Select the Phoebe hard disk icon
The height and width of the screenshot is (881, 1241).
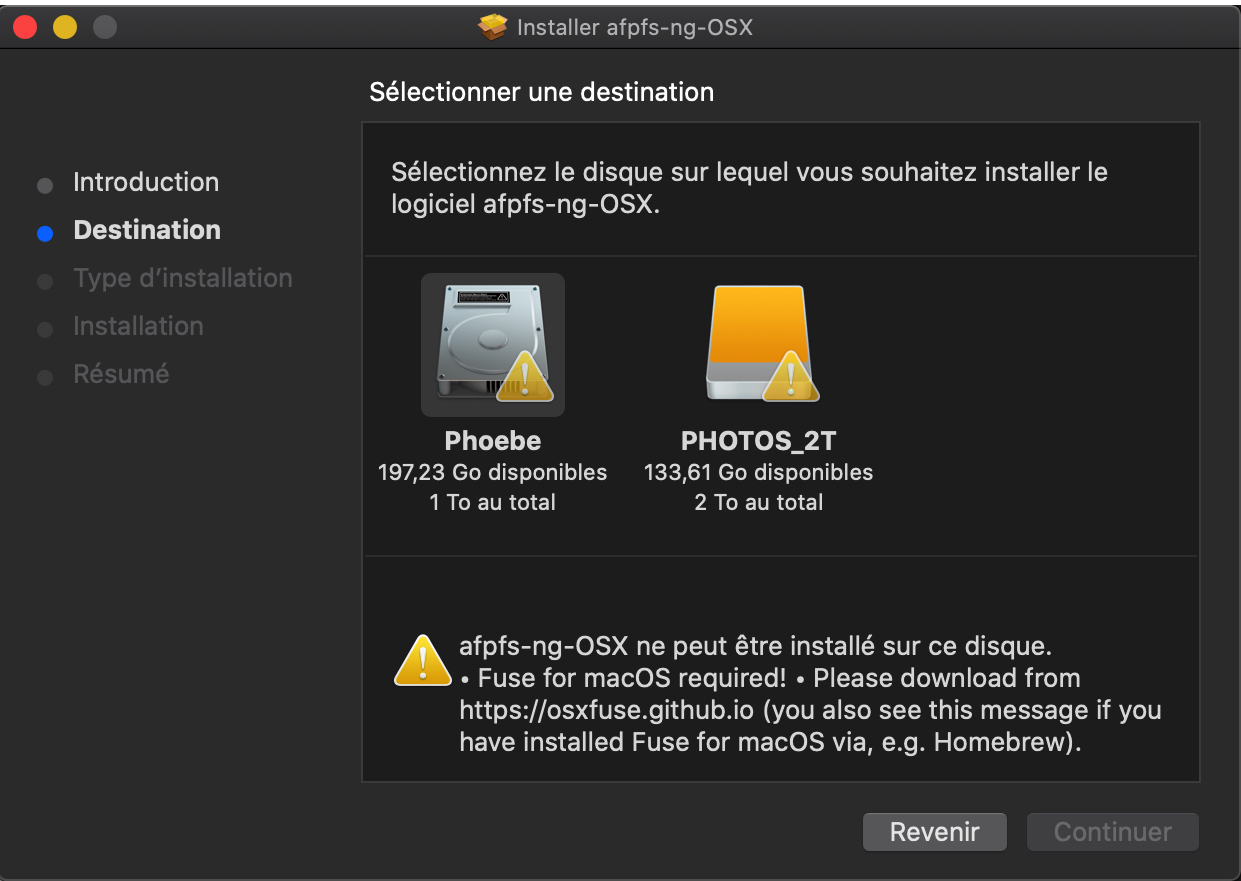coord(493,344)
